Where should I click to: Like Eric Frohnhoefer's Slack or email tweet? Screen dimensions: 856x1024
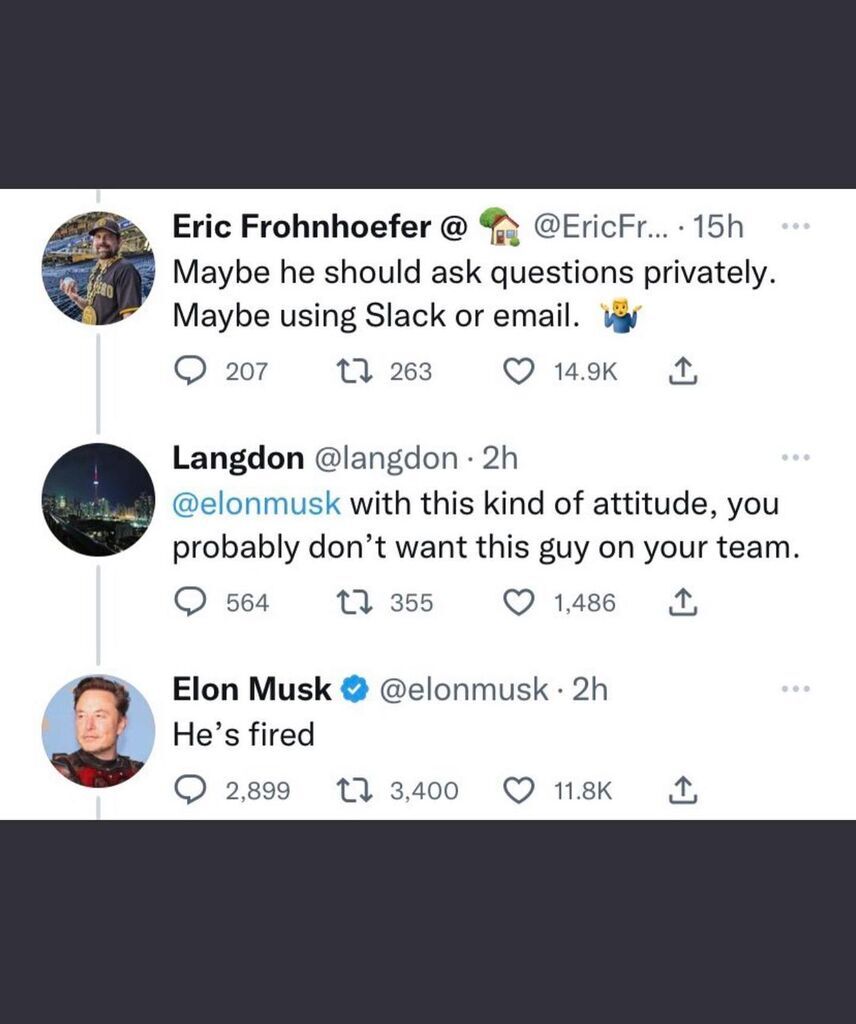[517, 372]
